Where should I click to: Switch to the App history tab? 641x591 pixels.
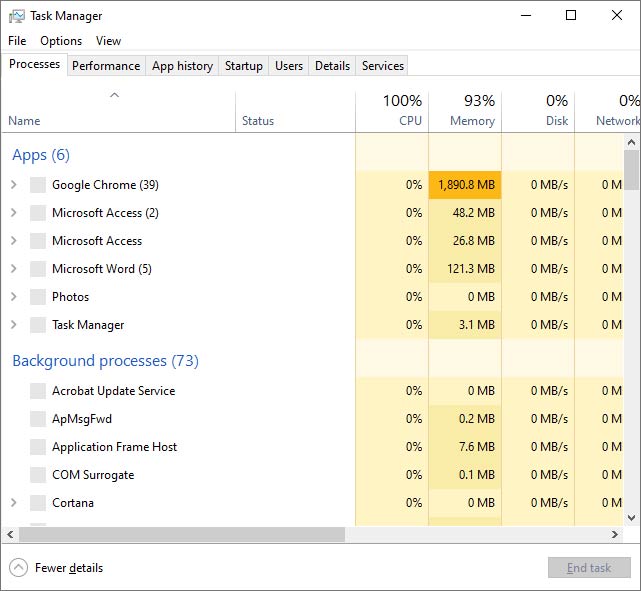pyautogui.click(x=182, y=66)
